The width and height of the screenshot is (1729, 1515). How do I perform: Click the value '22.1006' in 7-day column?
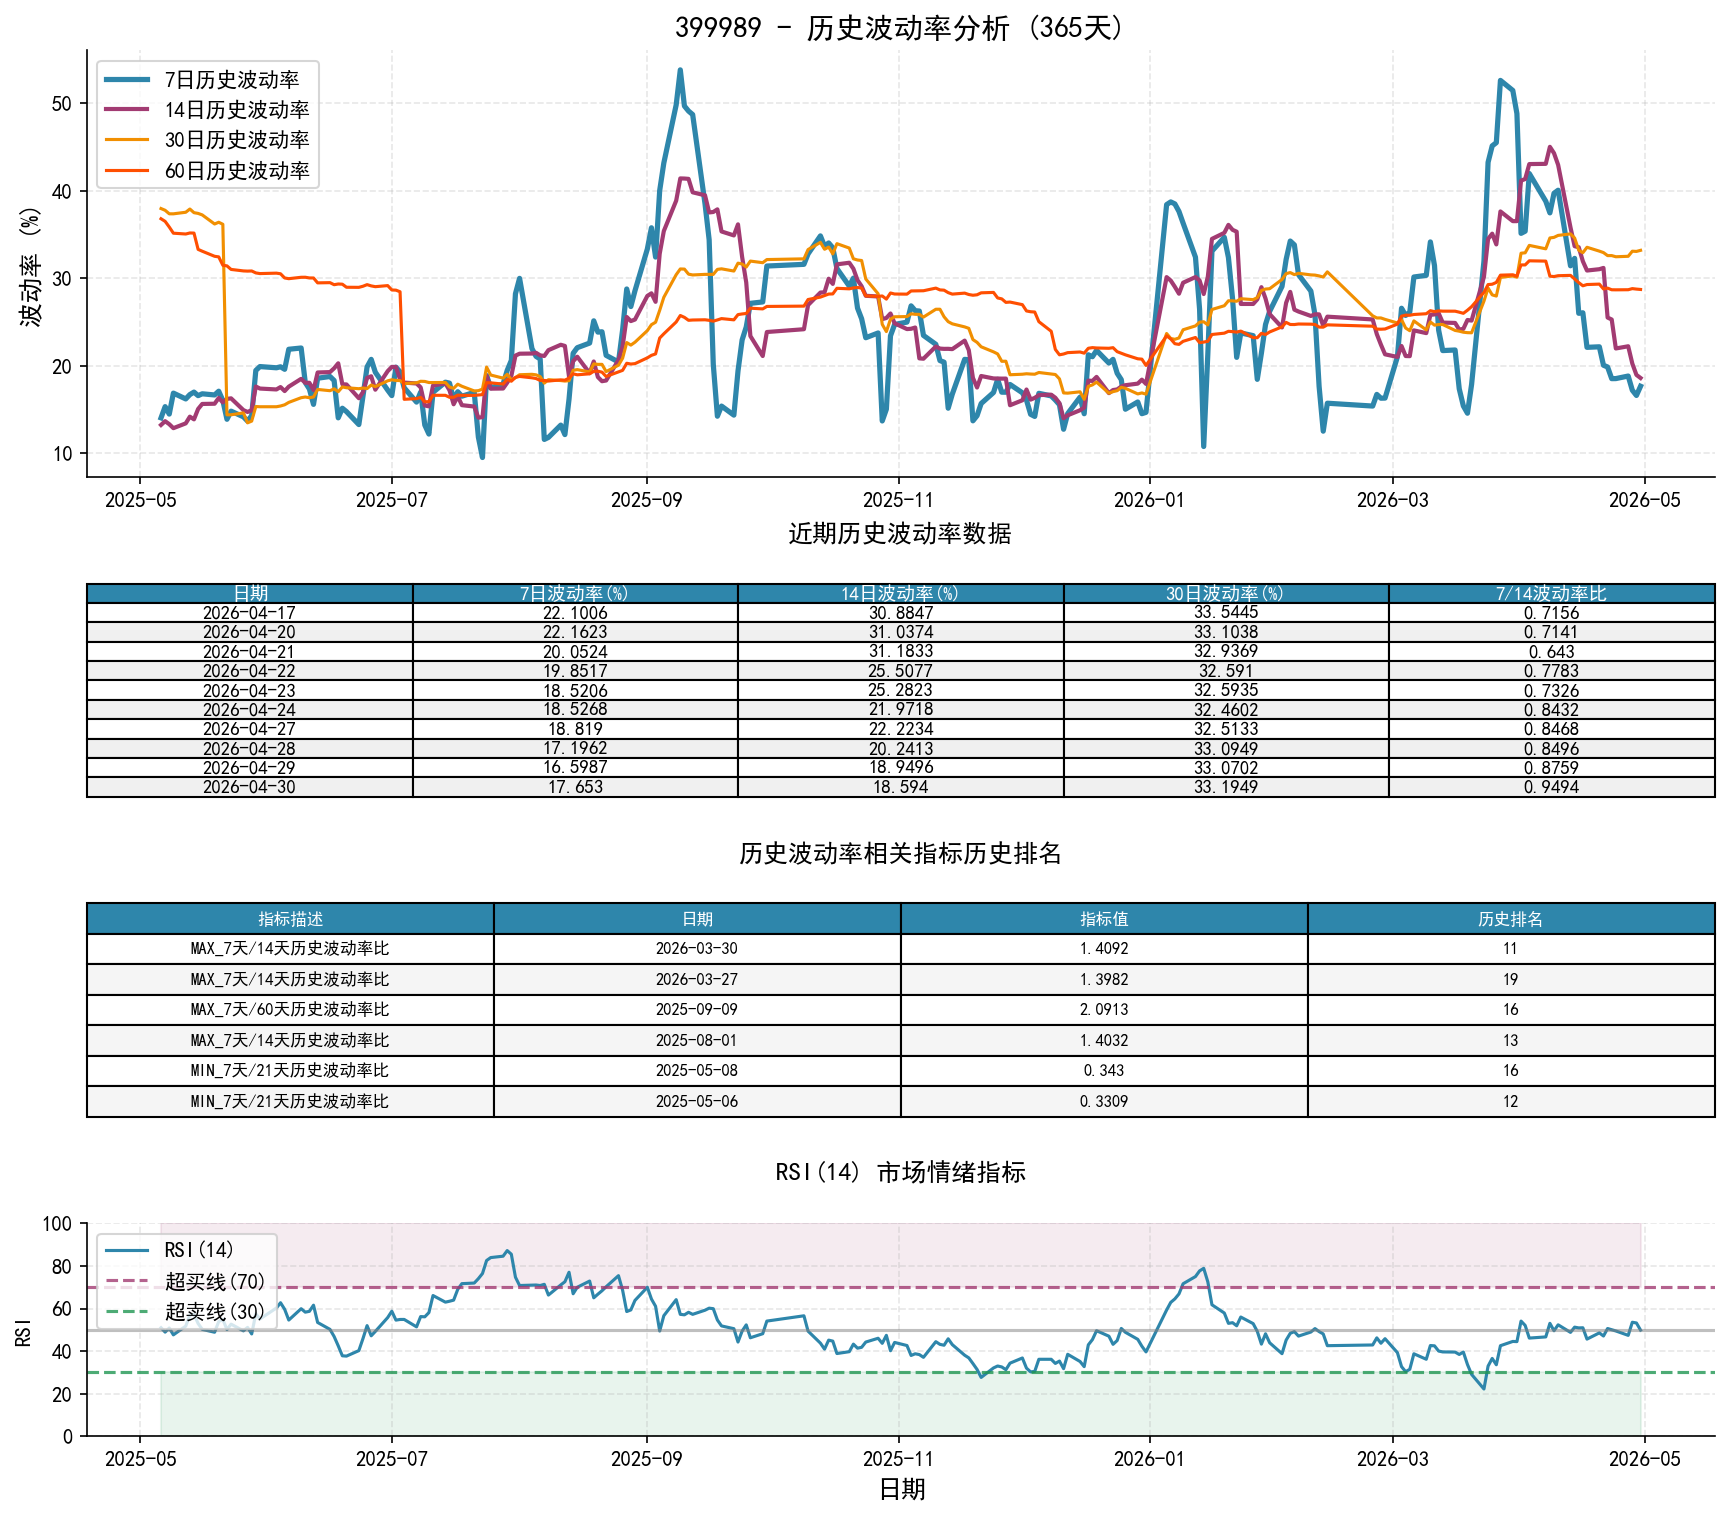(575, 613)
